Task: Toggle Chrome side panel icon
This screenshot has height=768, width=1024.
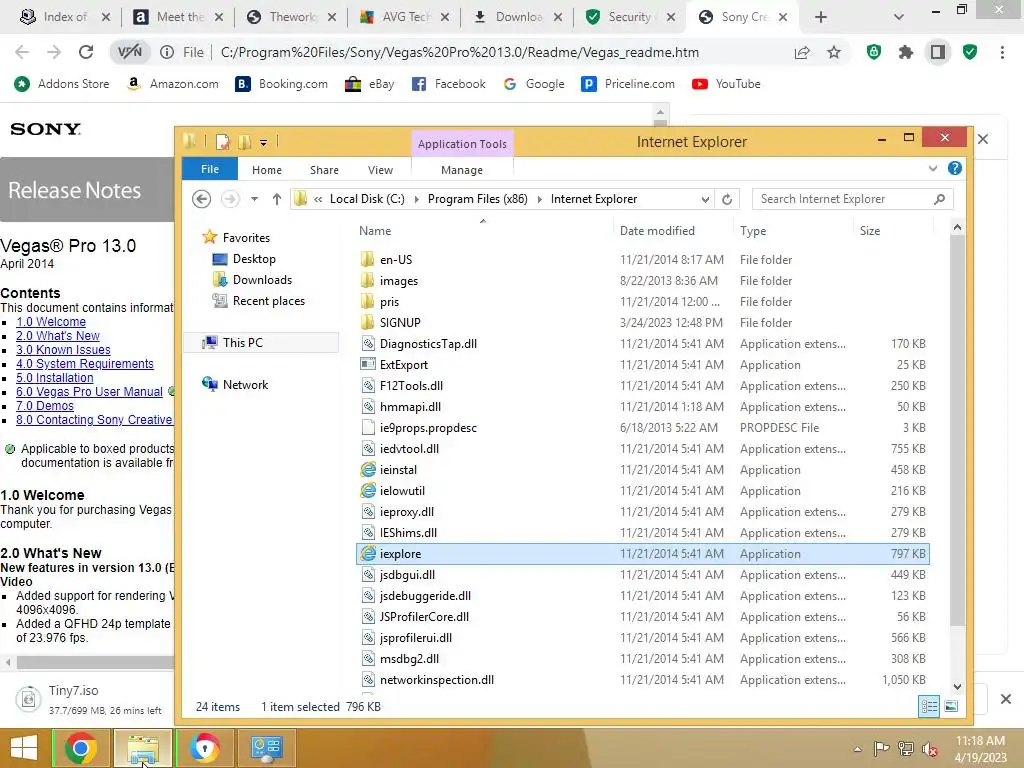Action: pyautogui.click(x=938, y=52)
